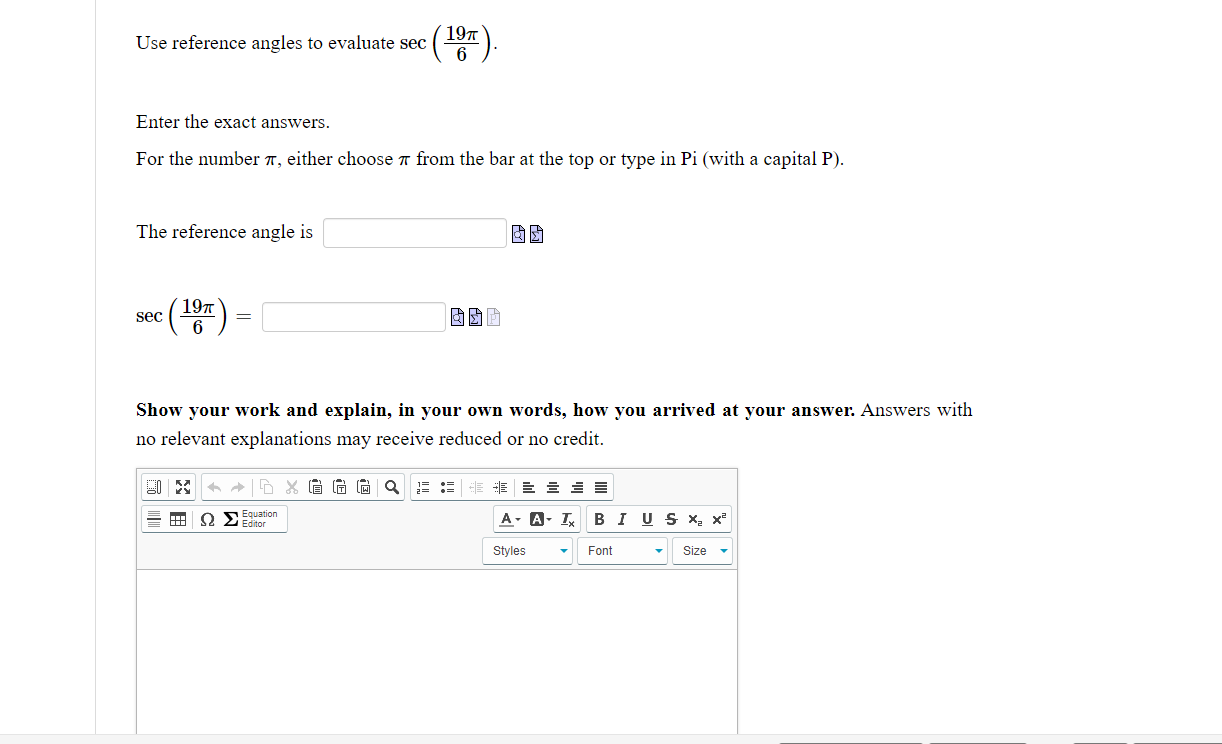Click the Paste as Plain Text icon
The height and width of the screenshot is (744, 1222).
(340, 487)
